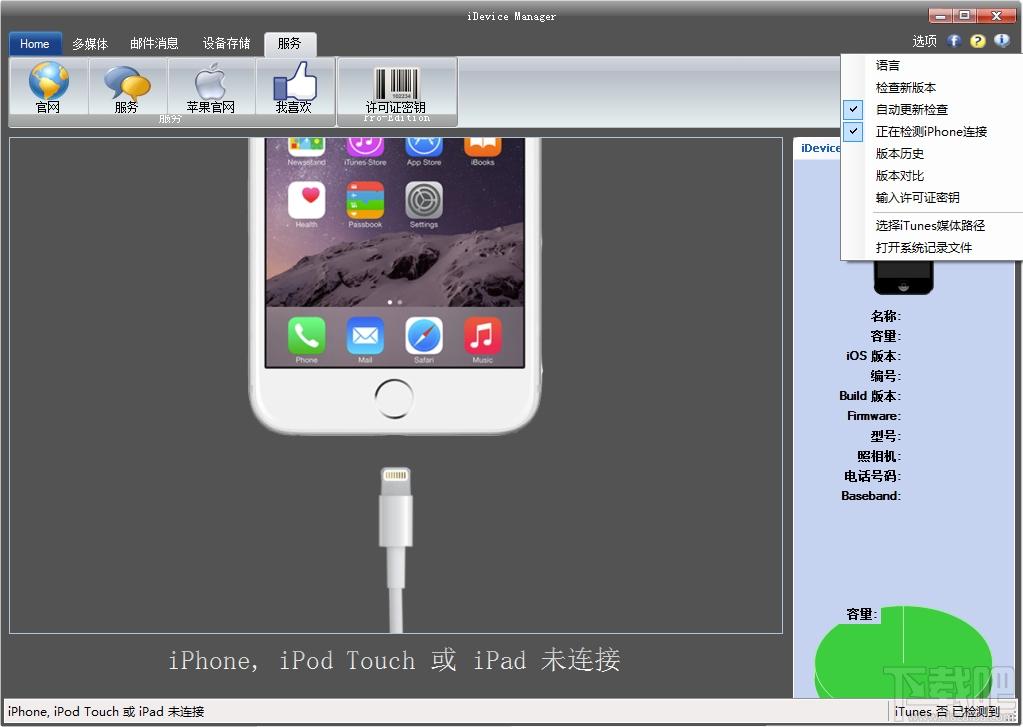Screen dimensions: 1023x727
Task: Tap the Mail app icon in dock
Action: tap(365, 335)
